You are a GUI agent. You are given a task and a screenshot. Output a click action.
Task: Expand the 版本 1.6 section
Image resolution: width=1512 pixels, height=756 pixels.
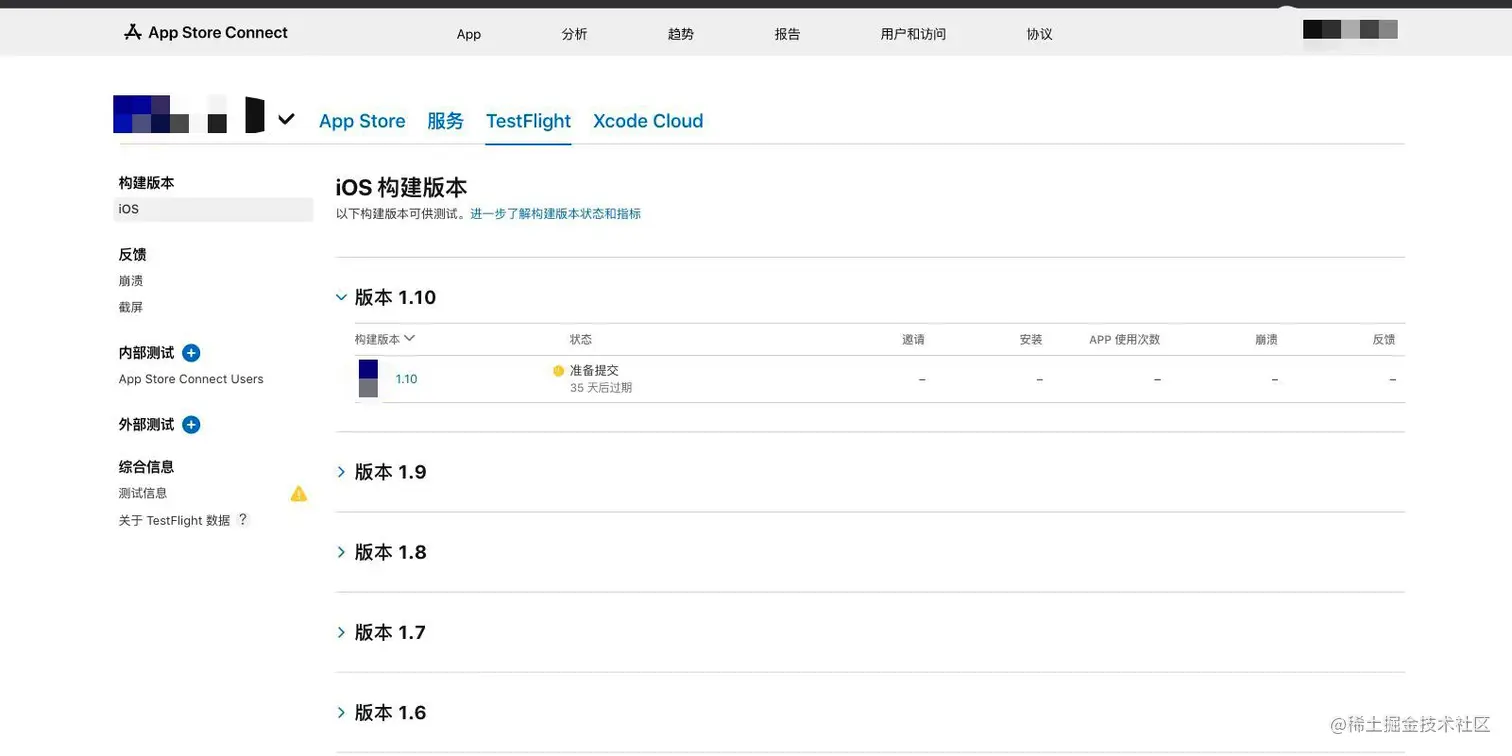[x=341, y=712]
